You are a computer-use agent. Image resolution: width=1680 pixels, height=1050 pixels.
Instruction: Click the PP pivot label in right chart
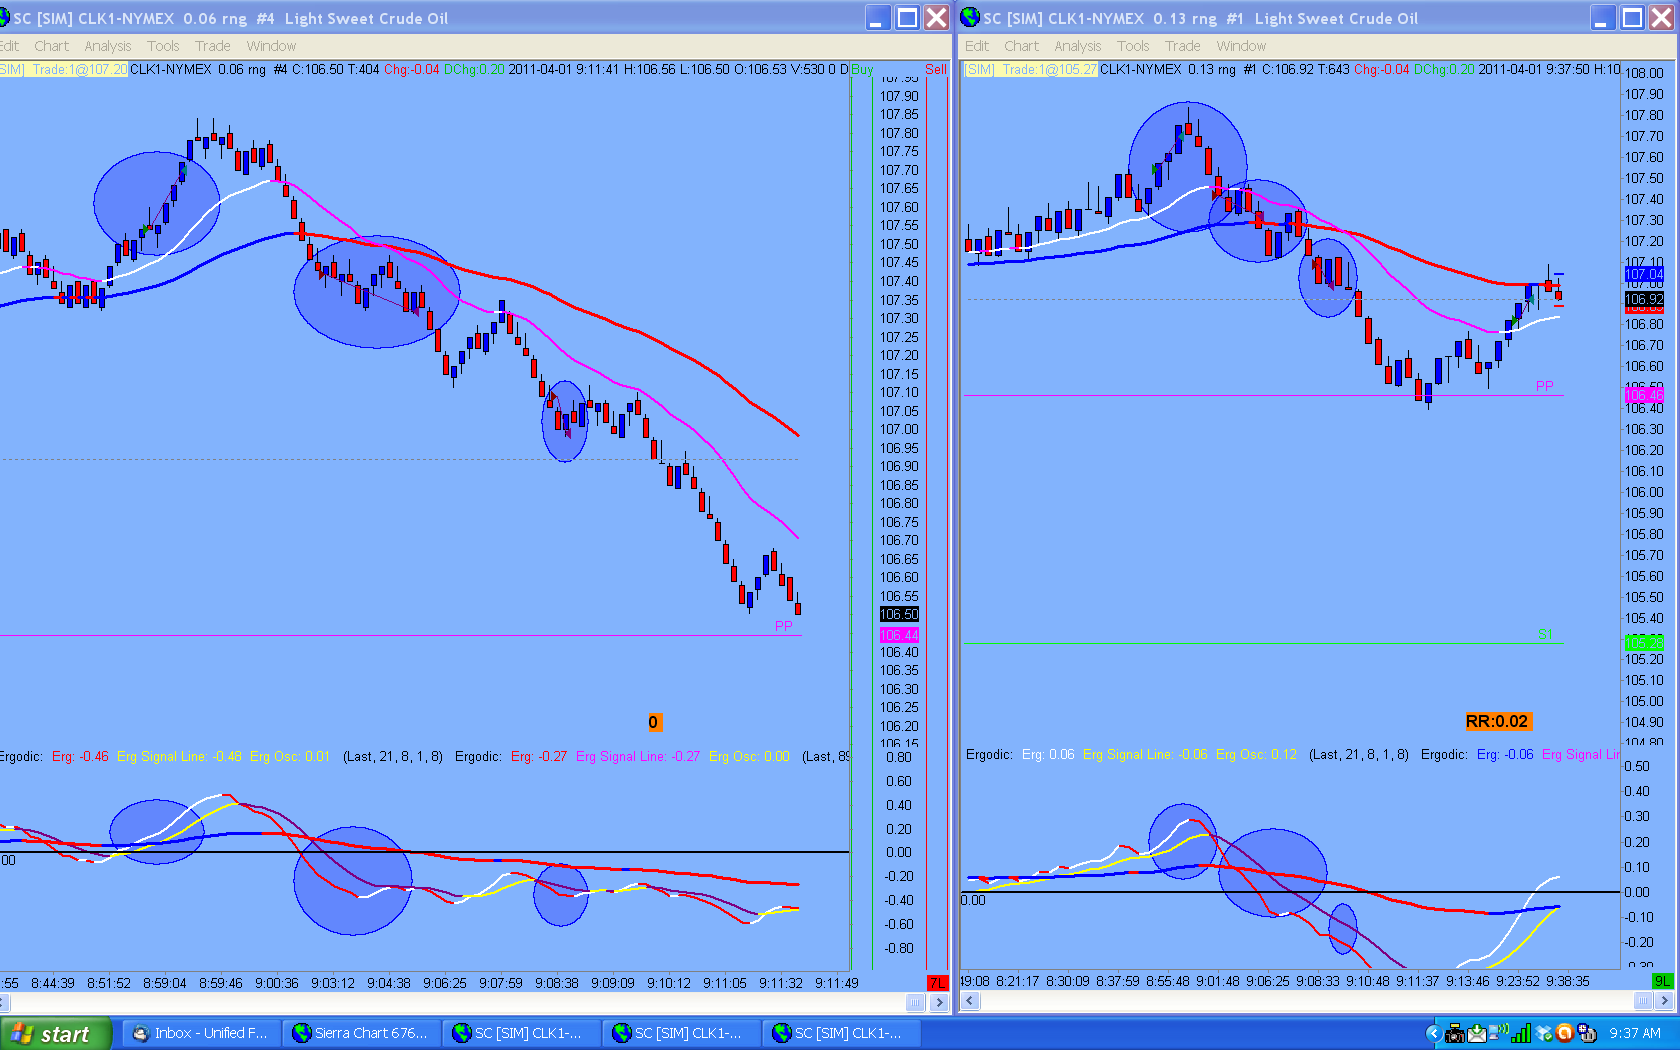1545,386
